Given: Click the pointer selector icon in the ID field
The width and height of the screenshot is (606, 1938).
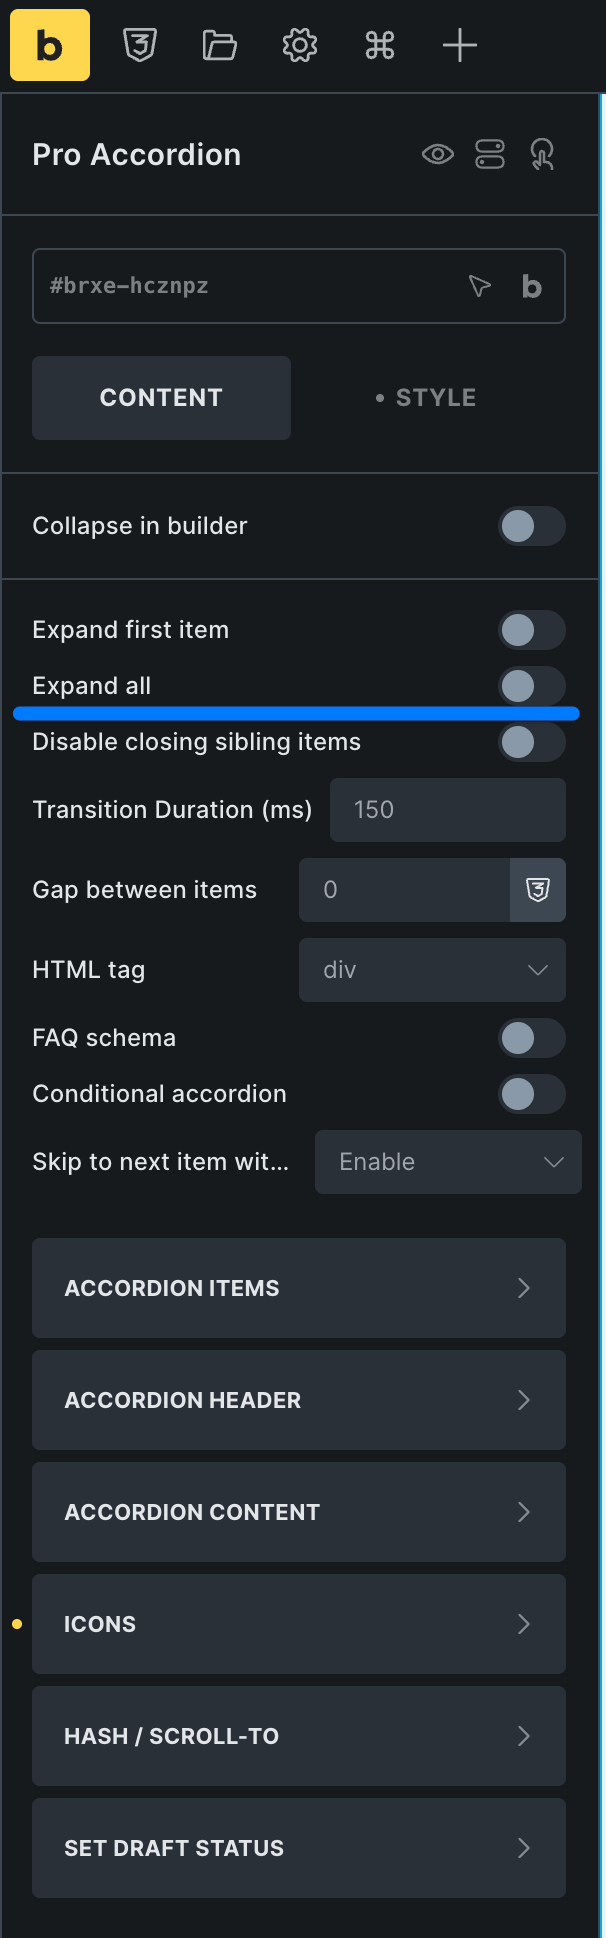Looking at the screenshot, I should pos(480,286).
